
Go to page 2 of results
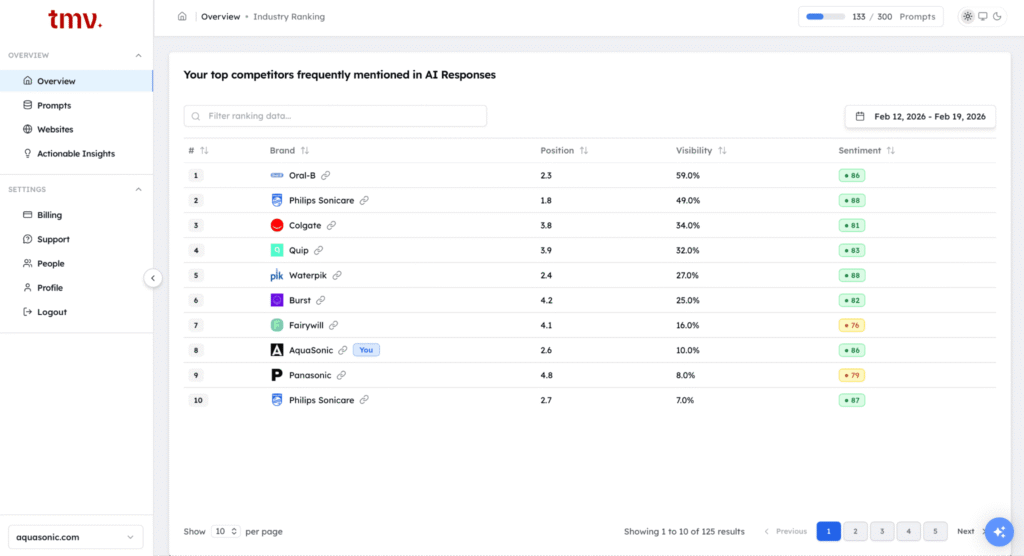pyautogui.click(x=855, y=531)
